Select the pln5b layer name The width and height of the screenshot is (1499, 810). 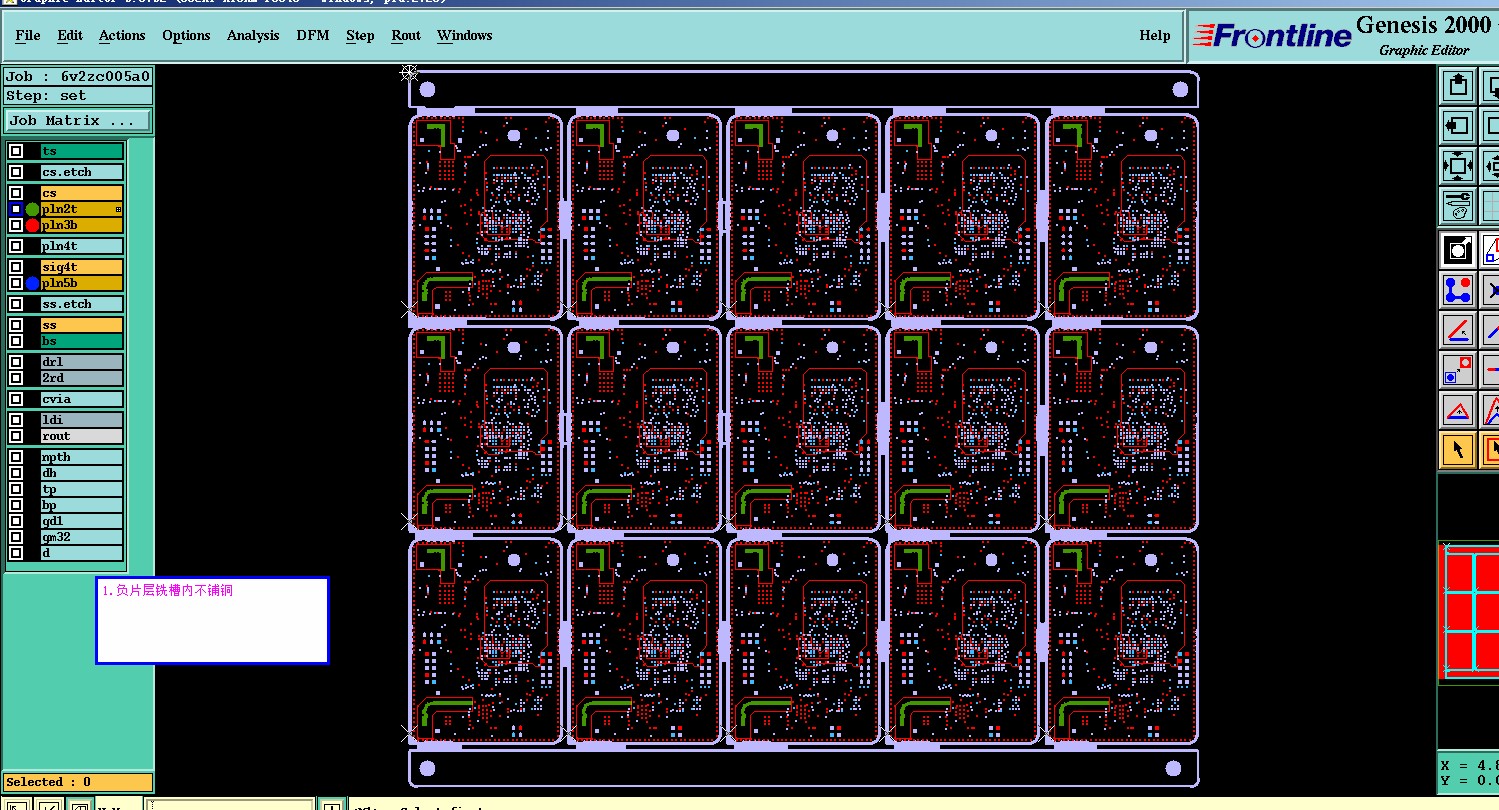click(82, 283)
